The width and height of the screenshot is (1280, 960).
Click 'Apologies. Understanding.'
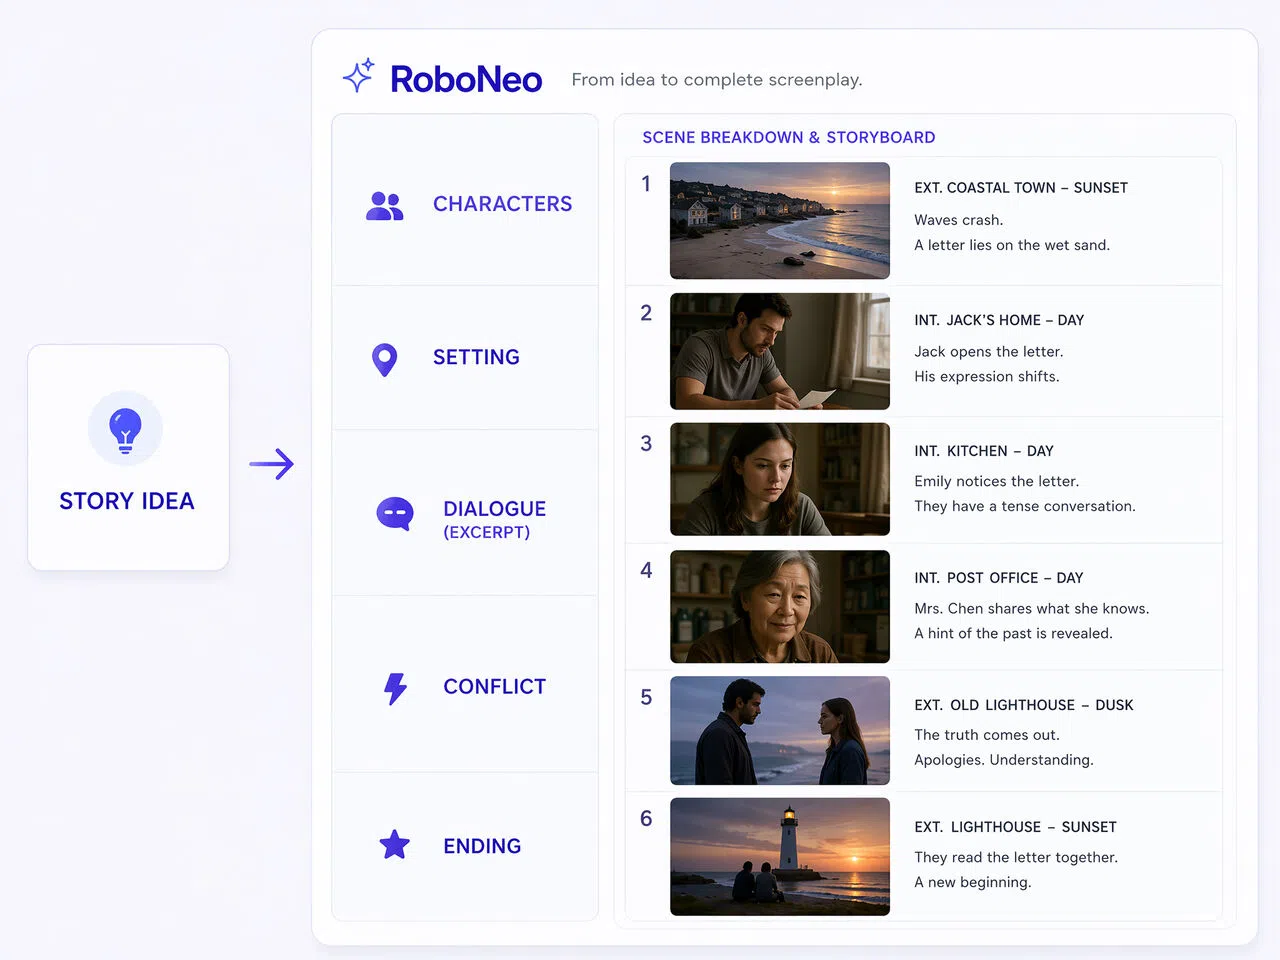click(1004, 760)
